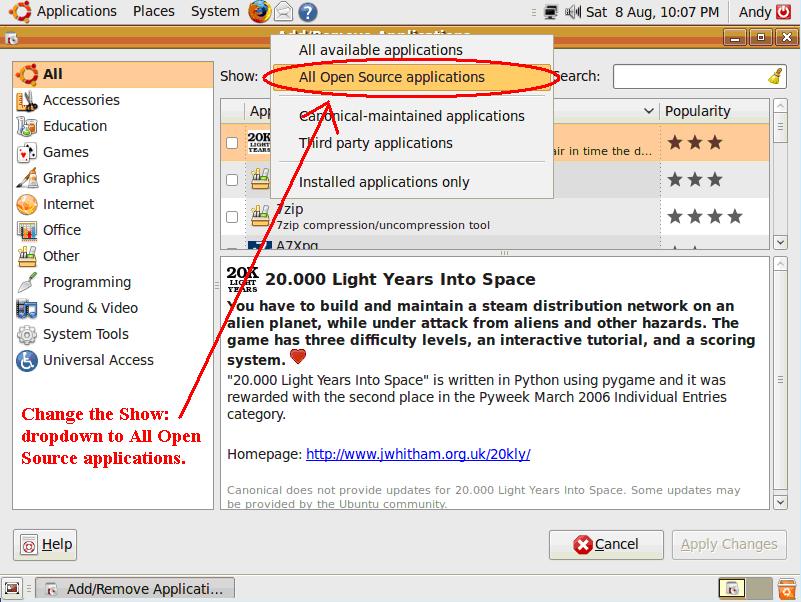Click the description pane scrollbar down arrow
The width and height of the screenshot is (801, 602).
pos(780,502)
